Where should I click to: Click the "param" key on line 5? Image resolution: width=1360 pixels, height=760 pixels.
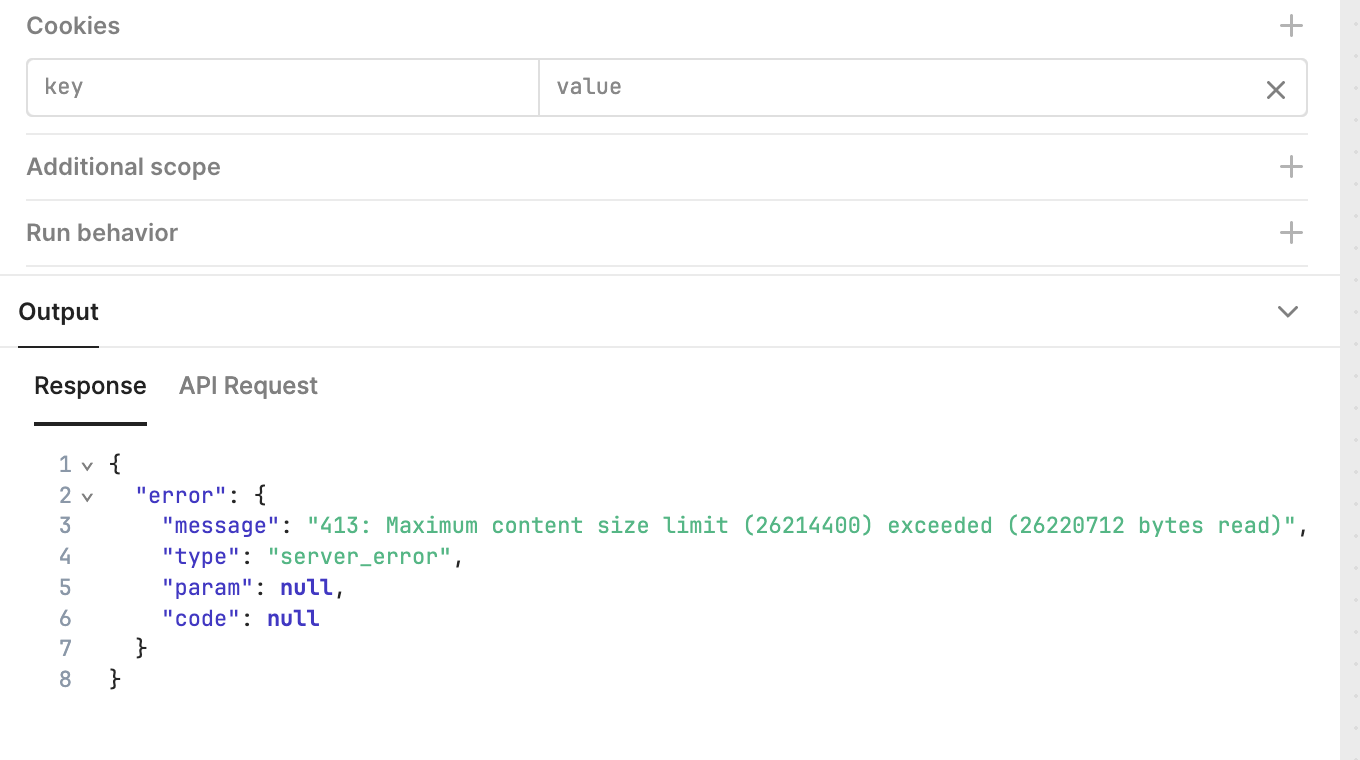[208, 588]
